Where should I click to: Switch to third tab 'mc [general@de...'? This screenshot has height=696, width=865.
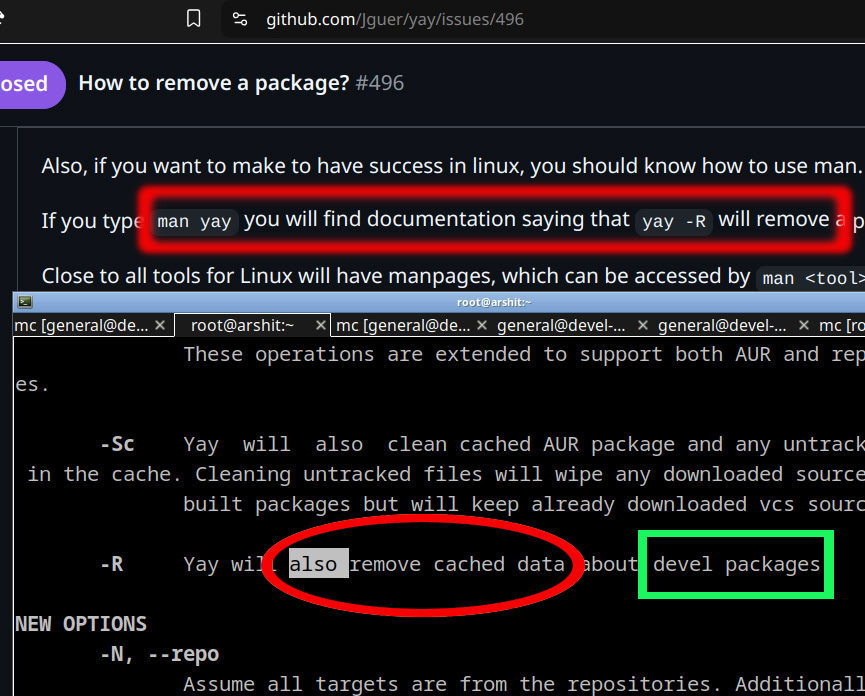(x=403, y=325)
